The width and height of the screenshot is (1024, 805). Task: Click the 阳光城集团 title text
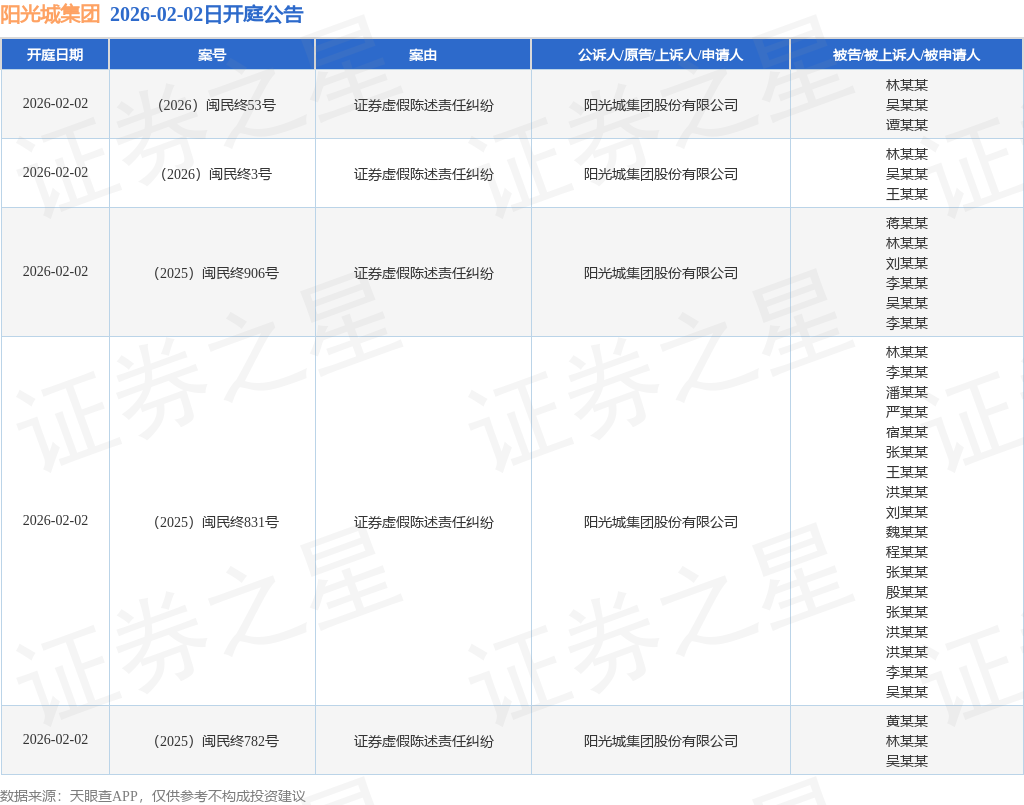50,15
